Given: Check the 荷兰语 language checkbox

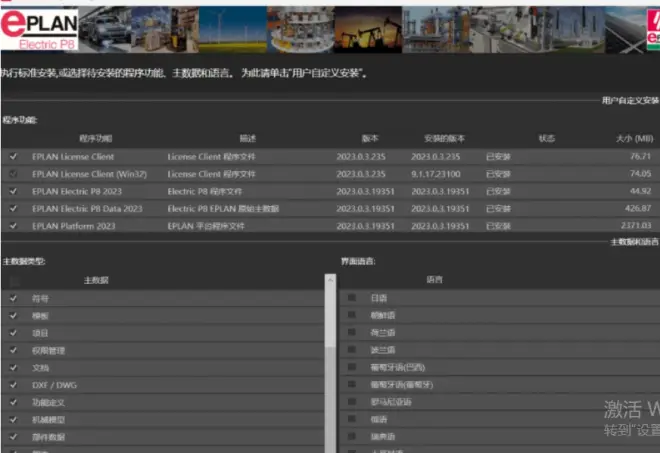Looking at the screenshot, I should coord(352,333).
